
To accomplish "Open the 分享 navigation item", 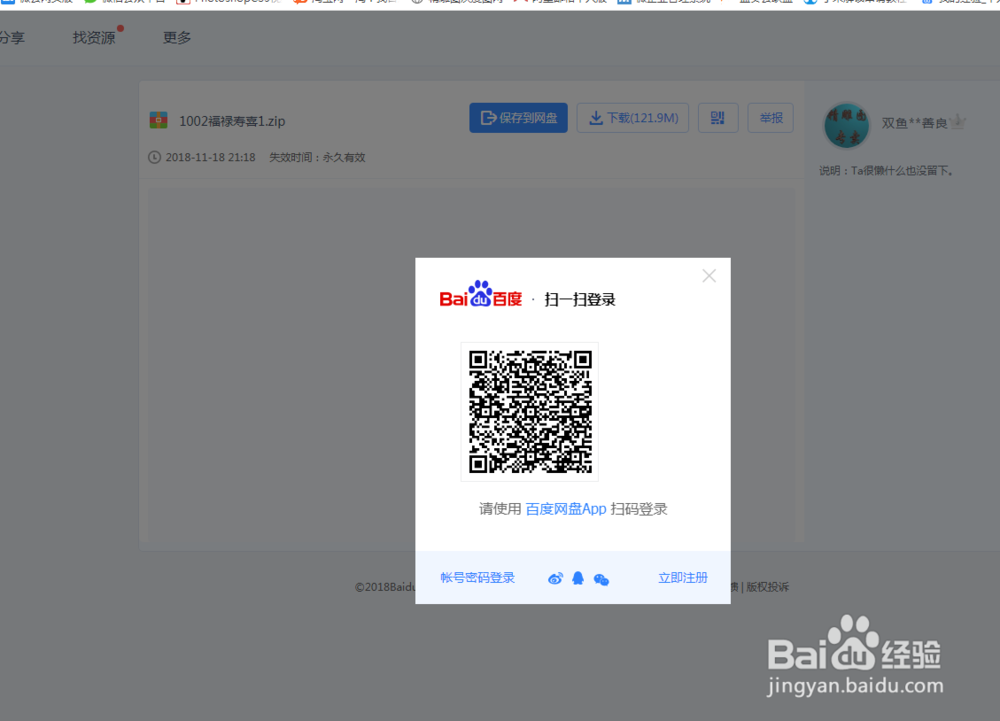I will click(x=12, y=38).
